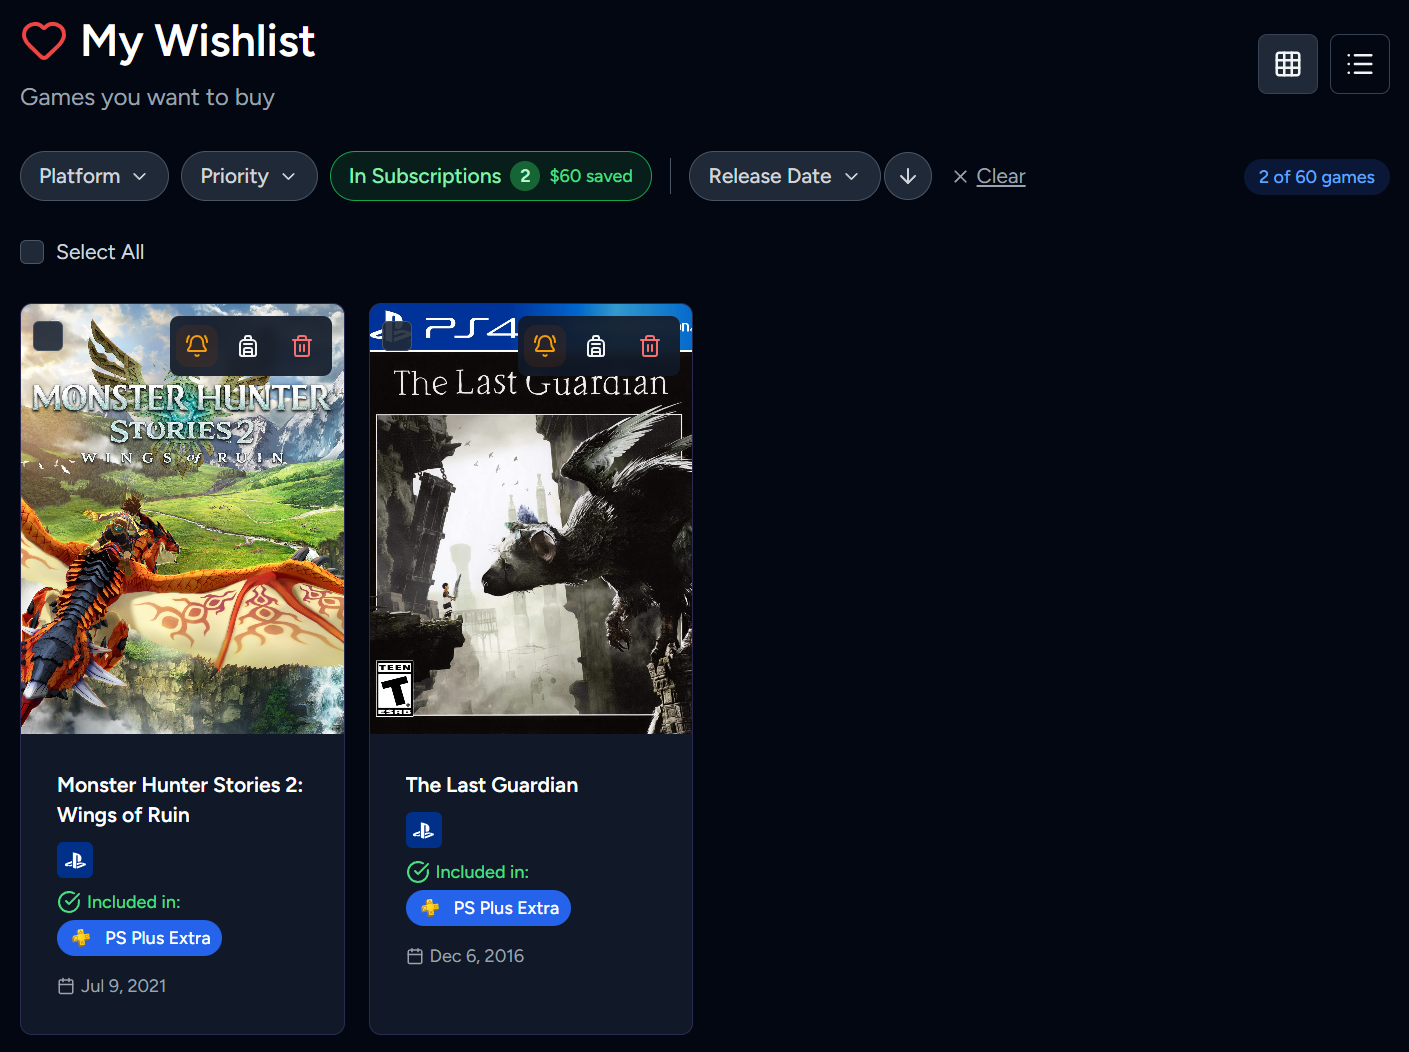This screenshot has width=1409, height=1052.
Task: Click backpack icon on Monster Hunter Stories 2 card
Action: (248, 346)
